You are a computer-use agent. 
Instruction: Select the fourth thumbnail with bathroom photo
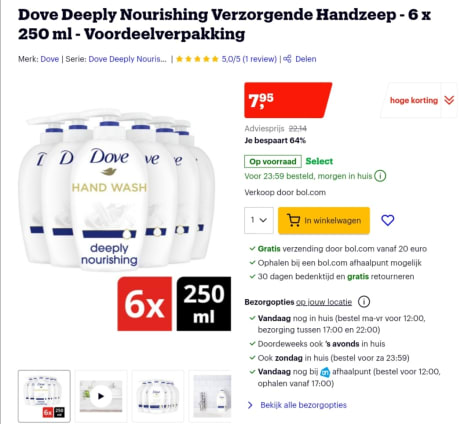(211, 396)
